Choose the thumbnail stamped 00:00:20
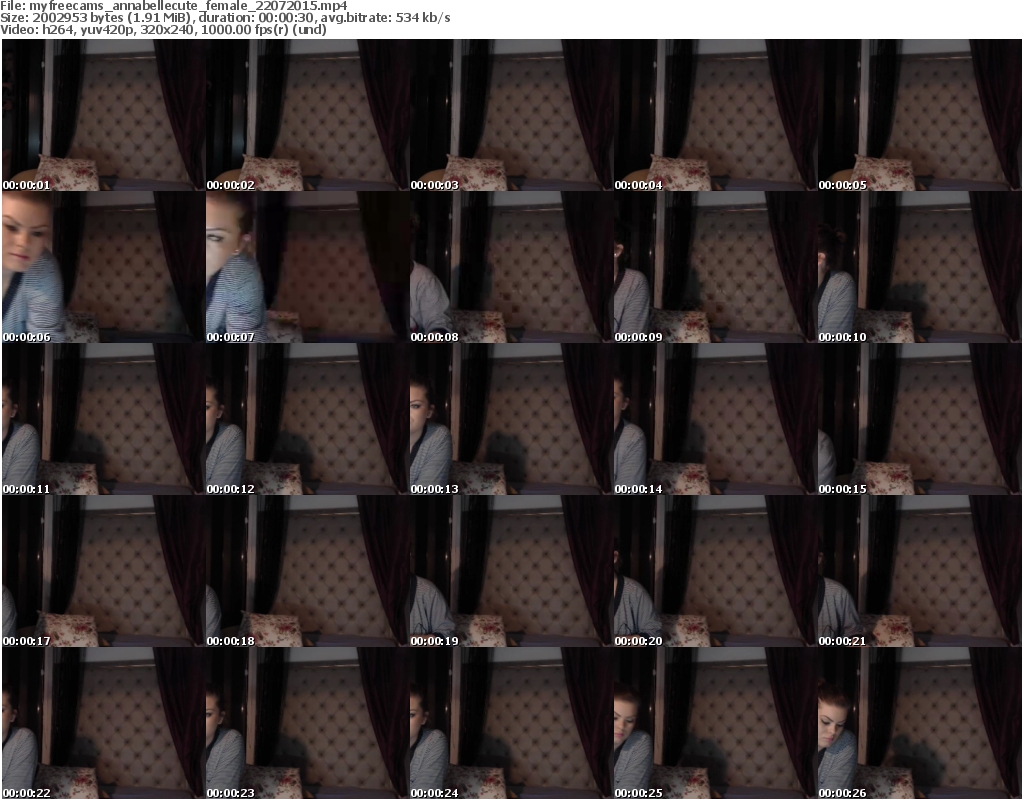1024x799 pixels. (x=716, y=571)
